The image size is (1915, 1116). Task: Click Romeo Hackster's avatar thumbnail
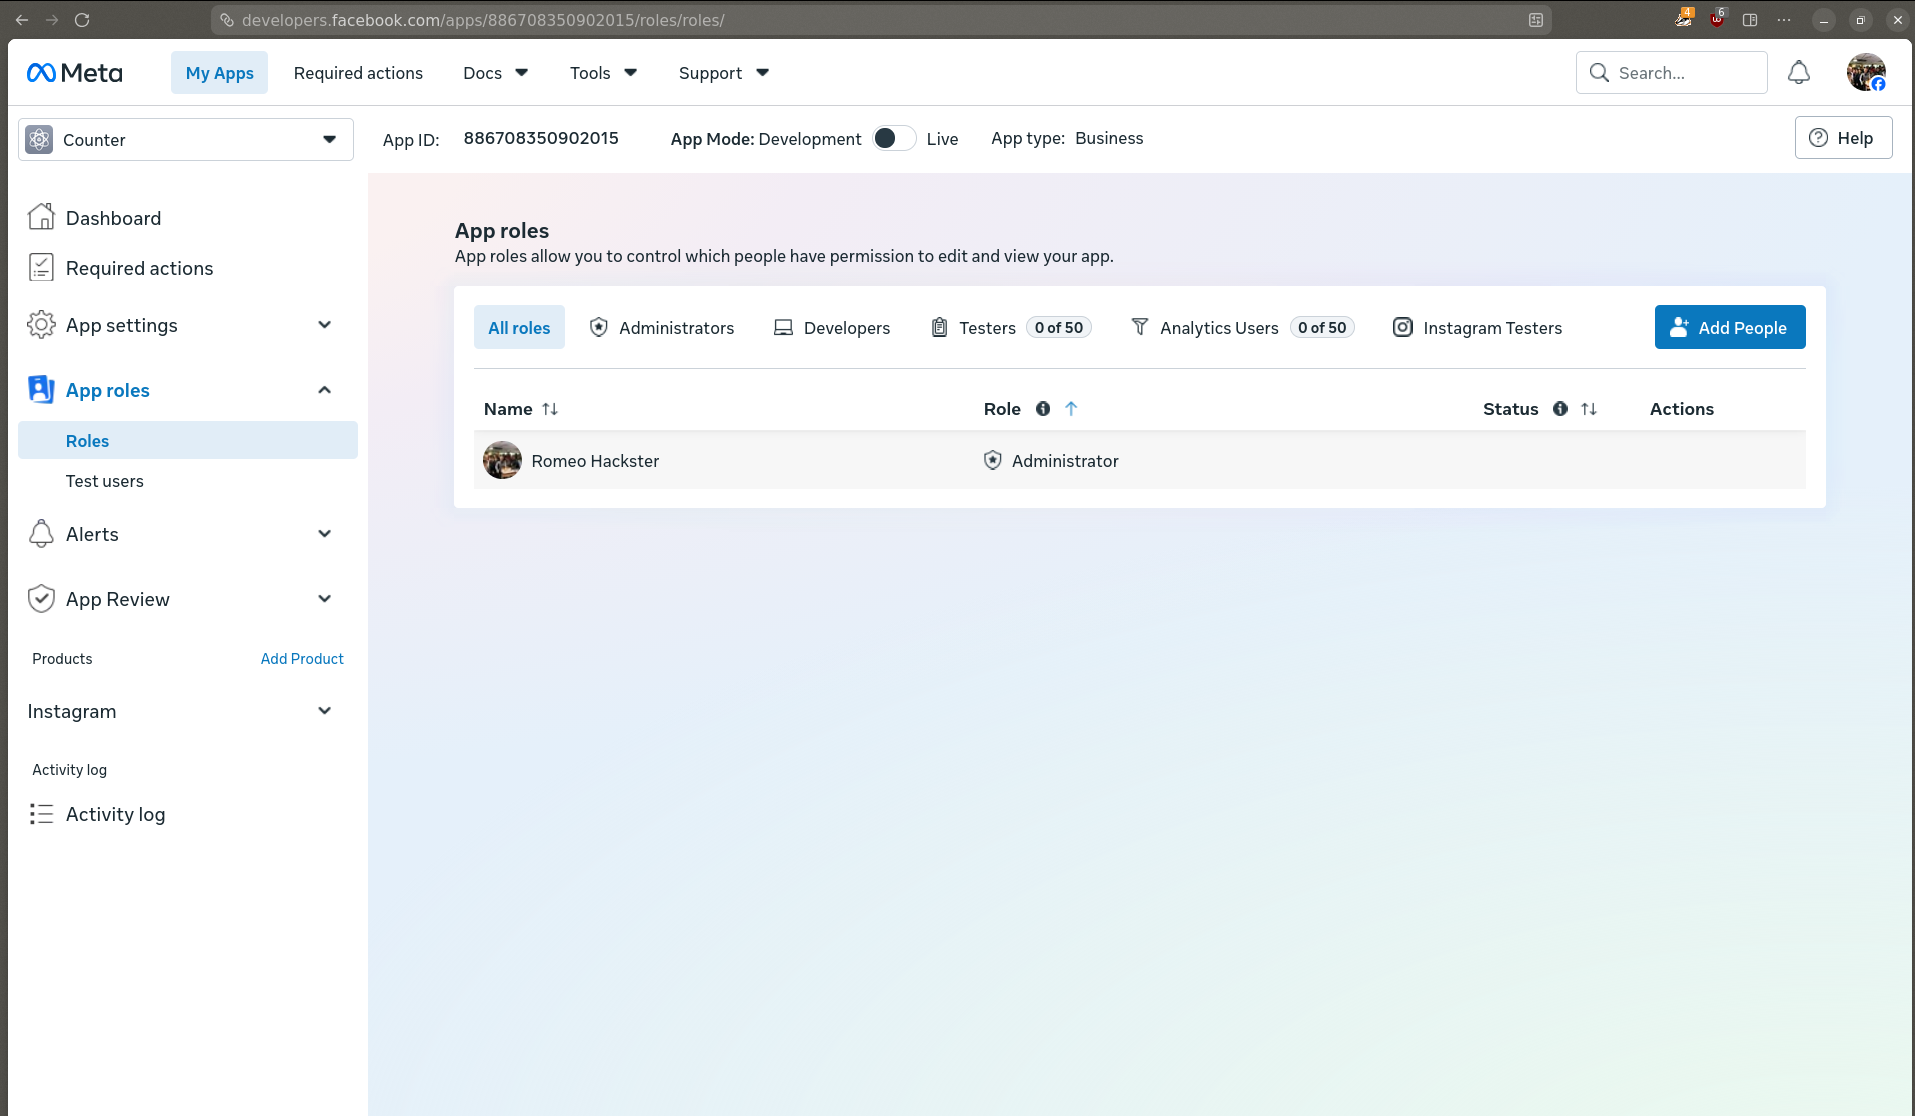click(502, 460)
